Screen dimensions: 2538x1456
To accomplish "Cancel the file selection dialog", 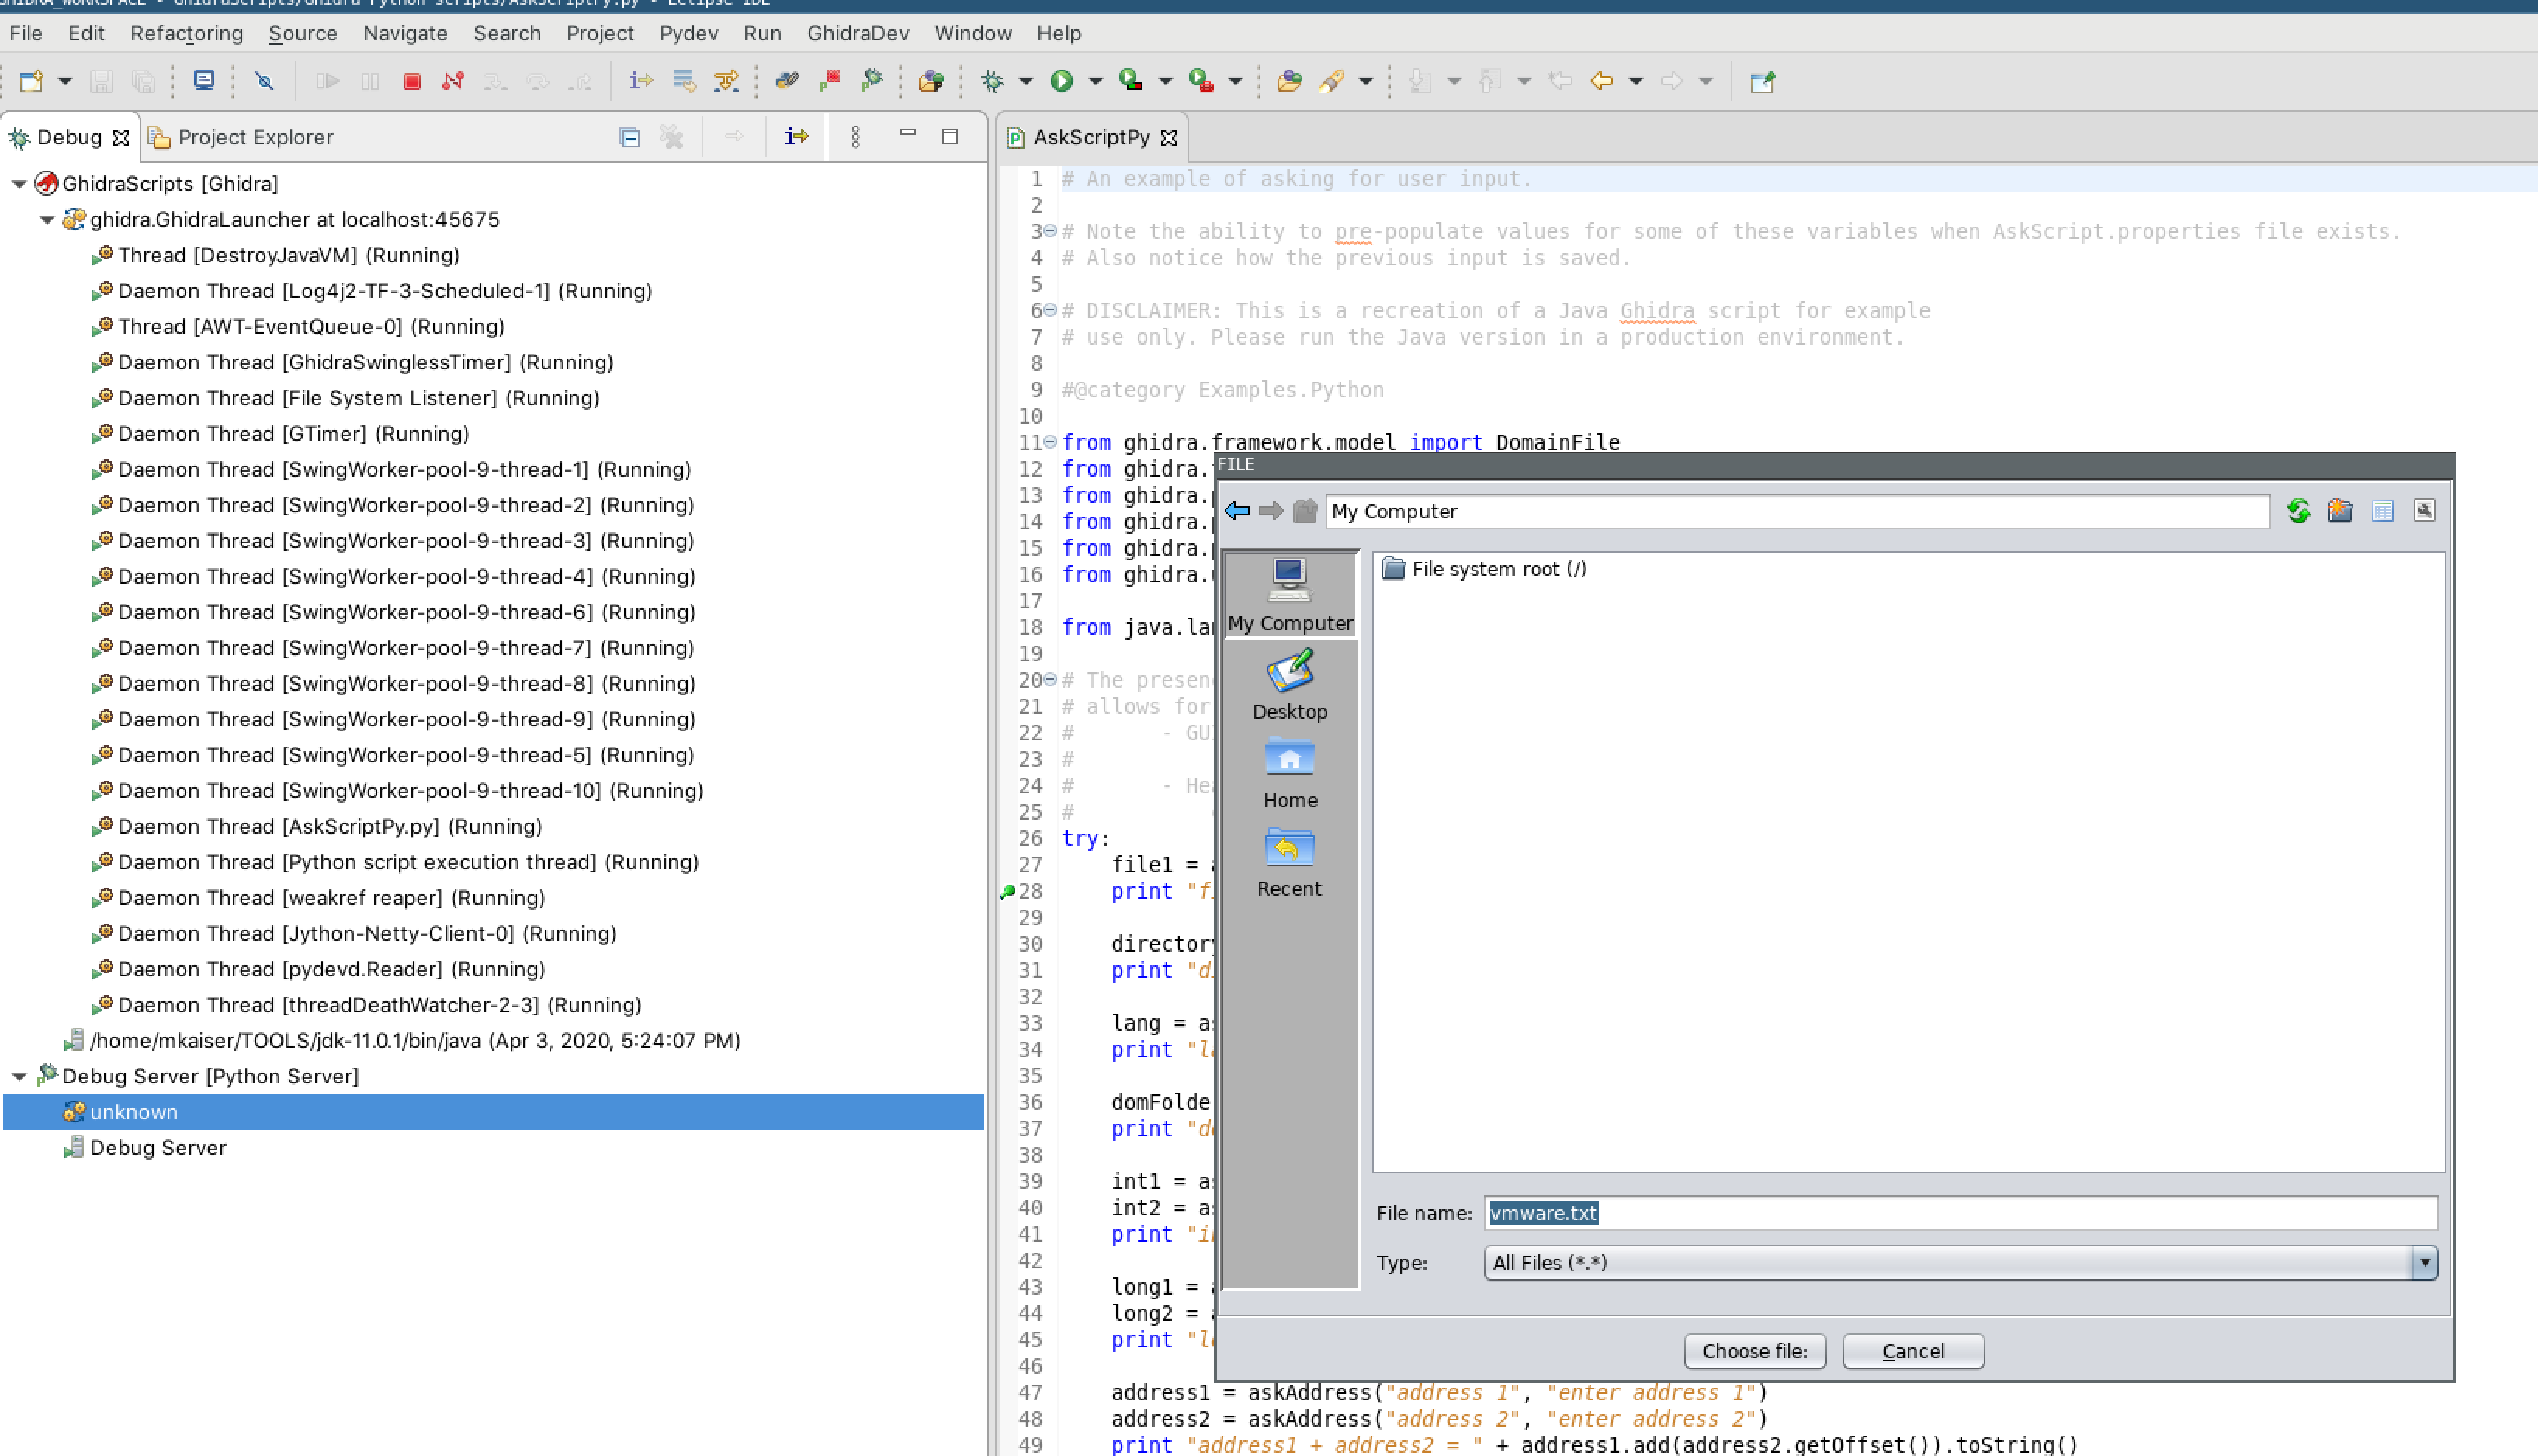I will click(1912, 1350).
